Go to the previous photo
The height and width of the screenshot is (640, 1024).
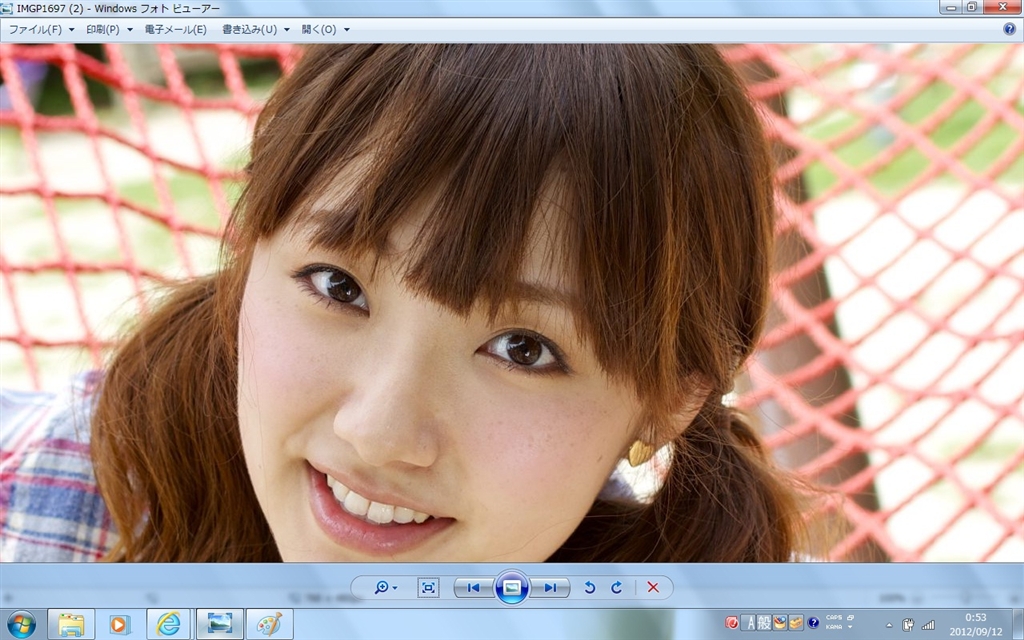474,588
